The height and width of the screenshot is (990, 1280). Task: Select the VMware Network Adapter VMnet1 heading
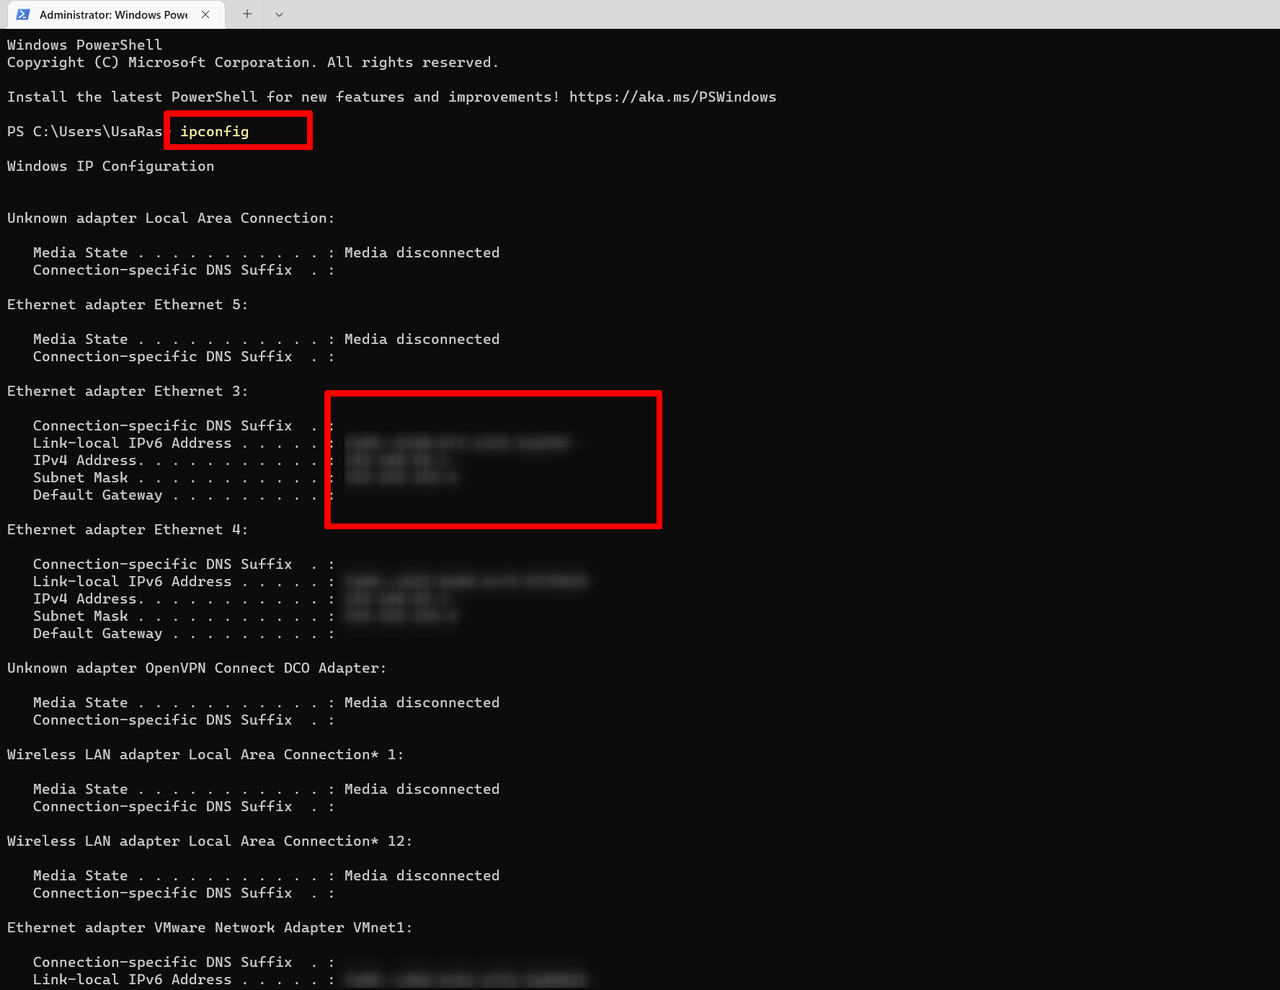(209, 927)
